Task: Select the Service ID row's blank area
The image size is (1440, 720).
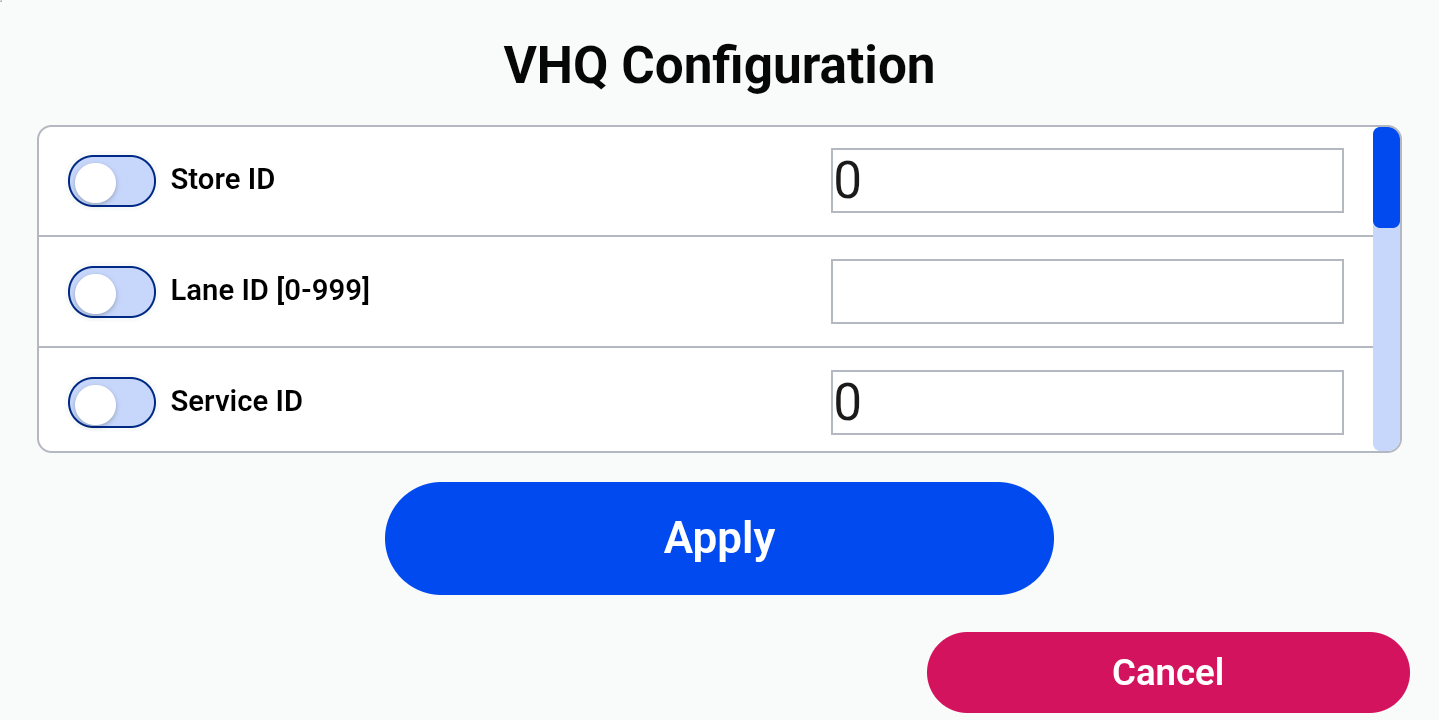Action: point(567,403)
